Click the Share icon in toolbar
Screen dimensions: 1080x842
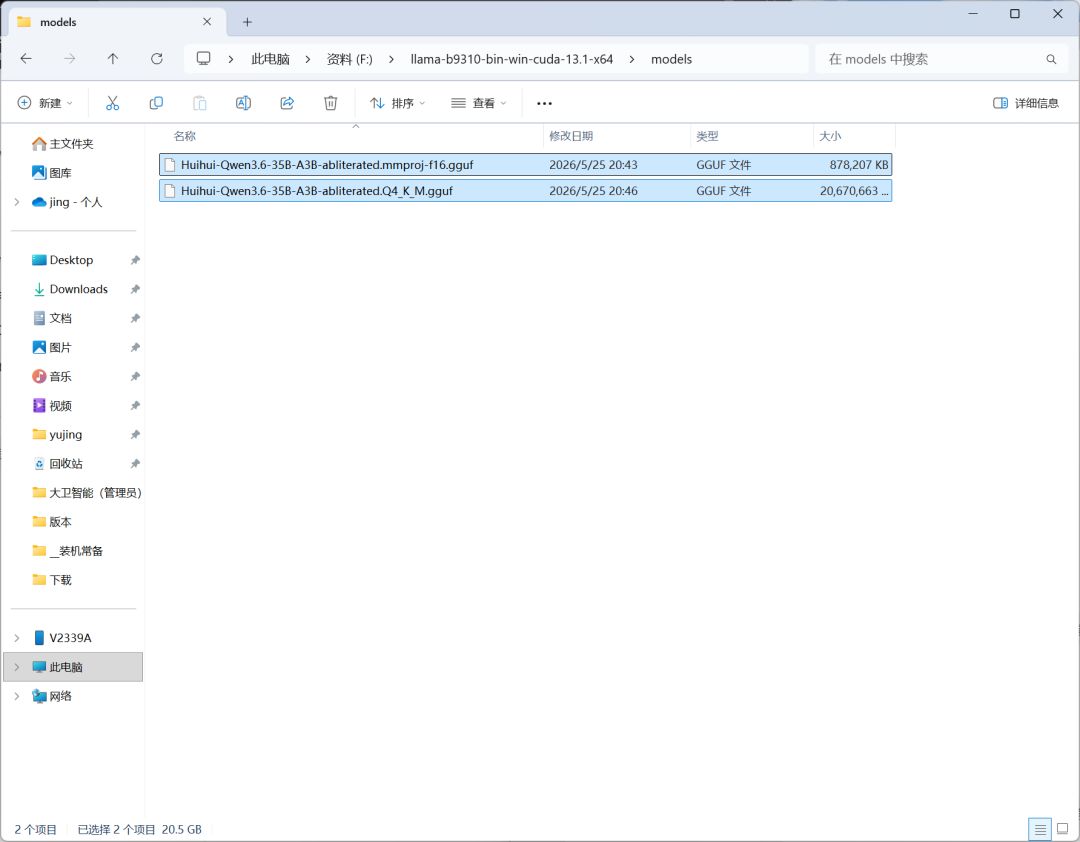coord(287,103)
